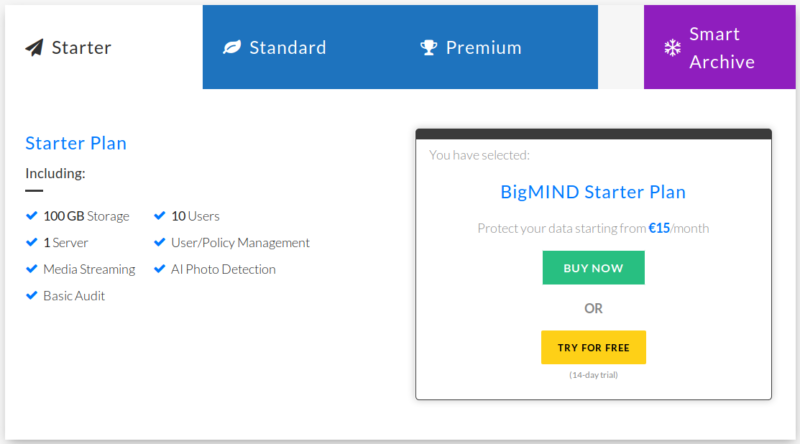Viewport: 800px width, 444px height.
Task: Click the trophy icon beside Premium
Action: point(429,47)
